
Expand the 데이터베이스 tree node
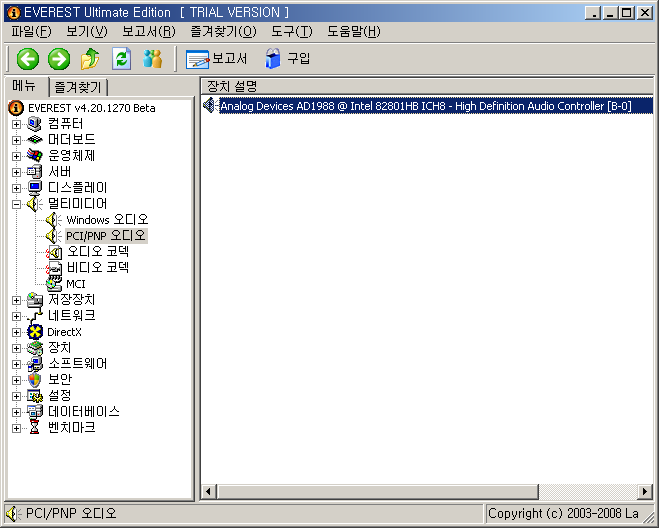coord(16,412)
